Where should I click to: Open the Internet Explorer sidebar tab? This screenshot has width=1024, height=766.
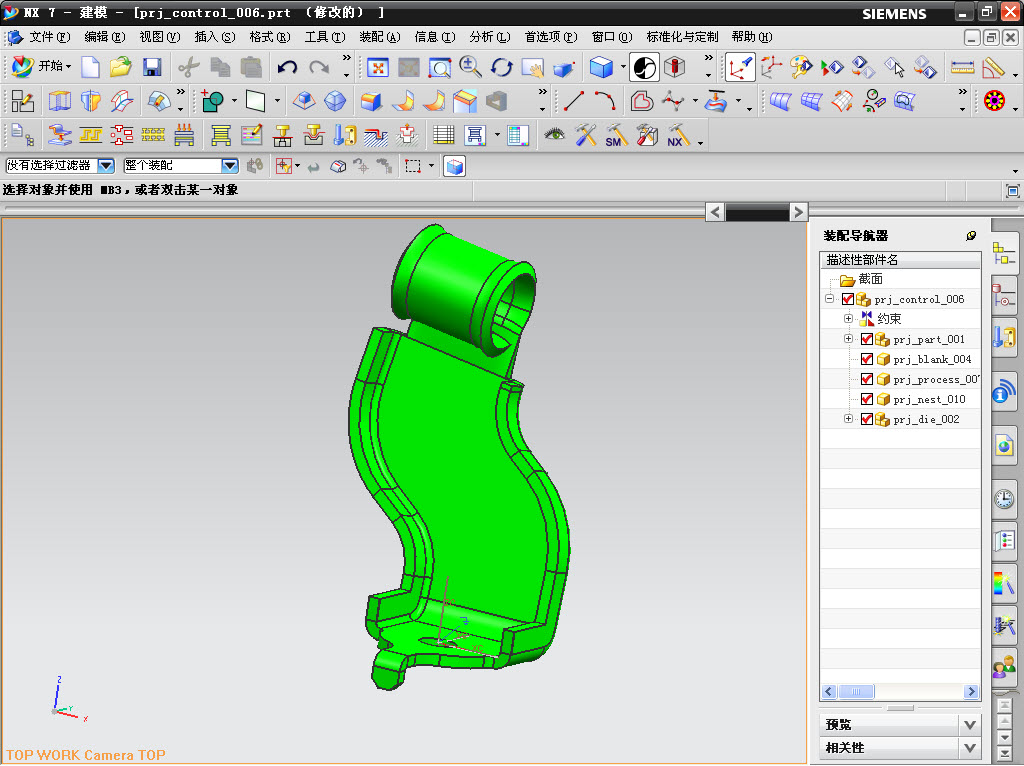tap(1004, 446)
